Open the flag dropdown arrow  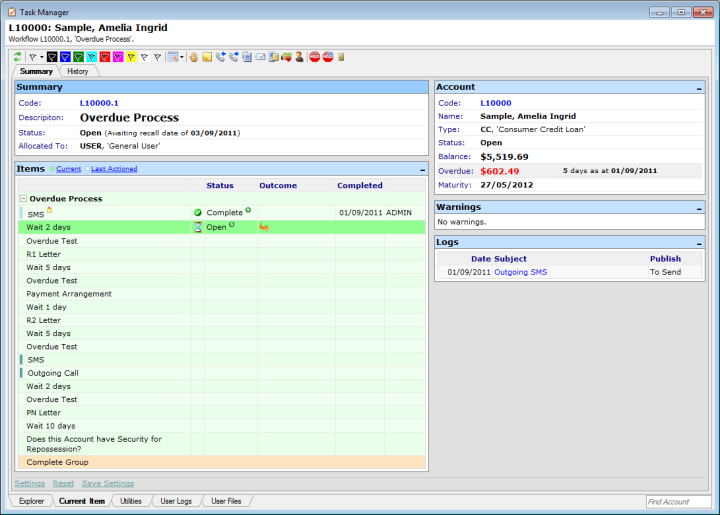(x=41, y=57)
